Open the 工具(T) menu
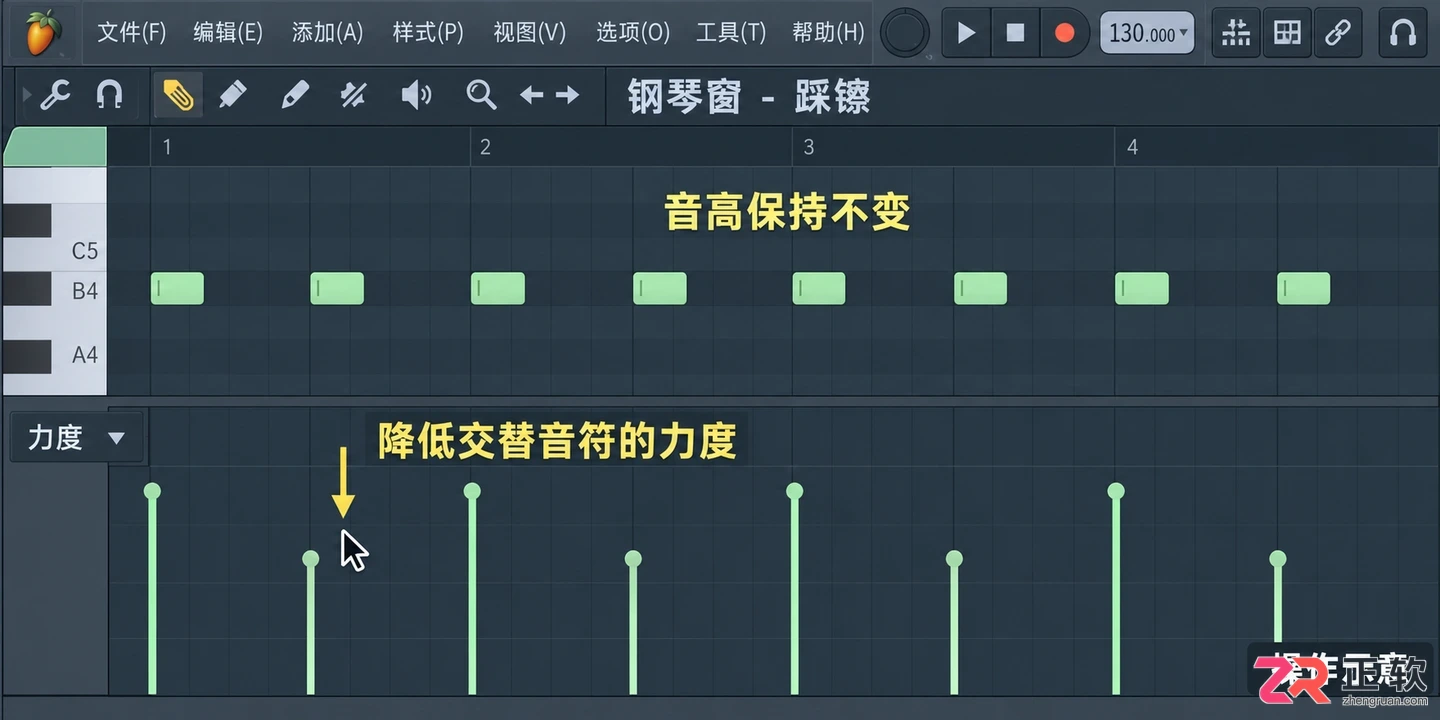Image resolution: width=1440 pixels, height=720 pixels. point(731,33)
